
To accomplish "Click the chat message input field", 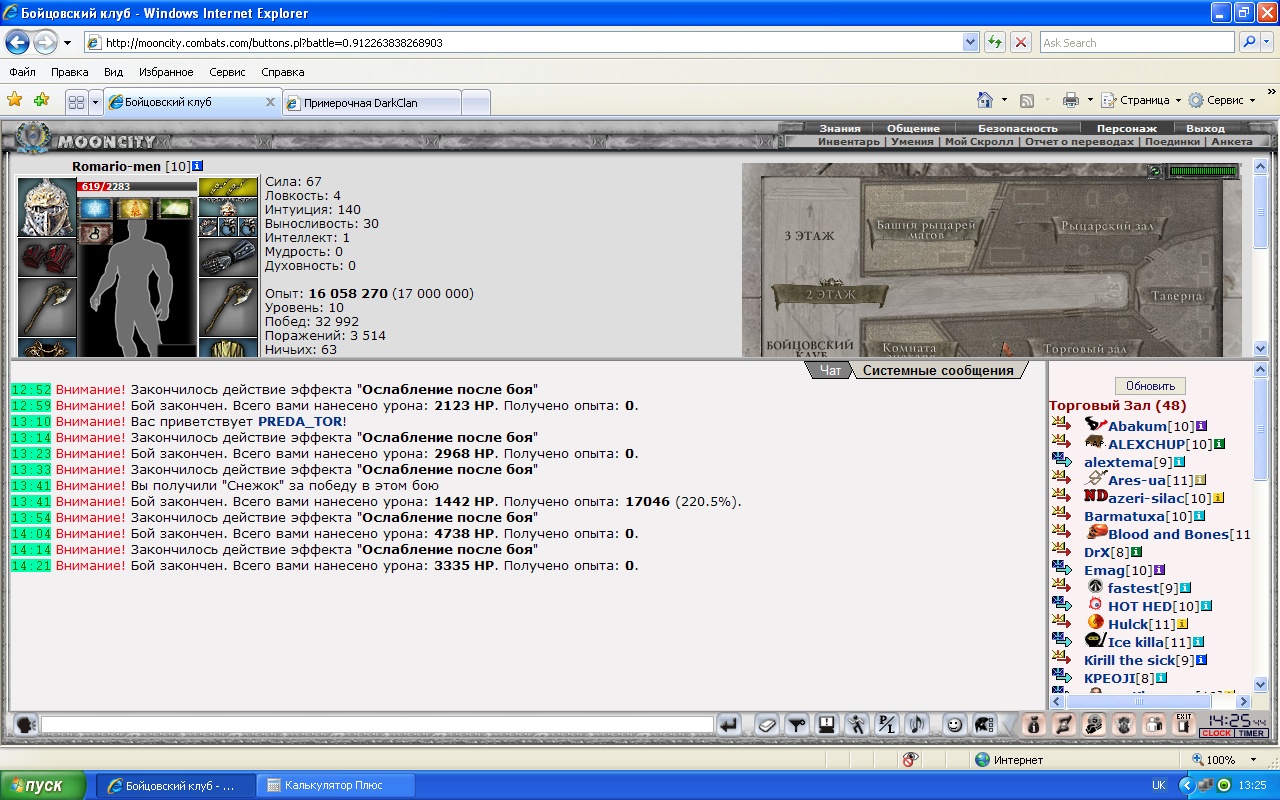I will point(377,725).
